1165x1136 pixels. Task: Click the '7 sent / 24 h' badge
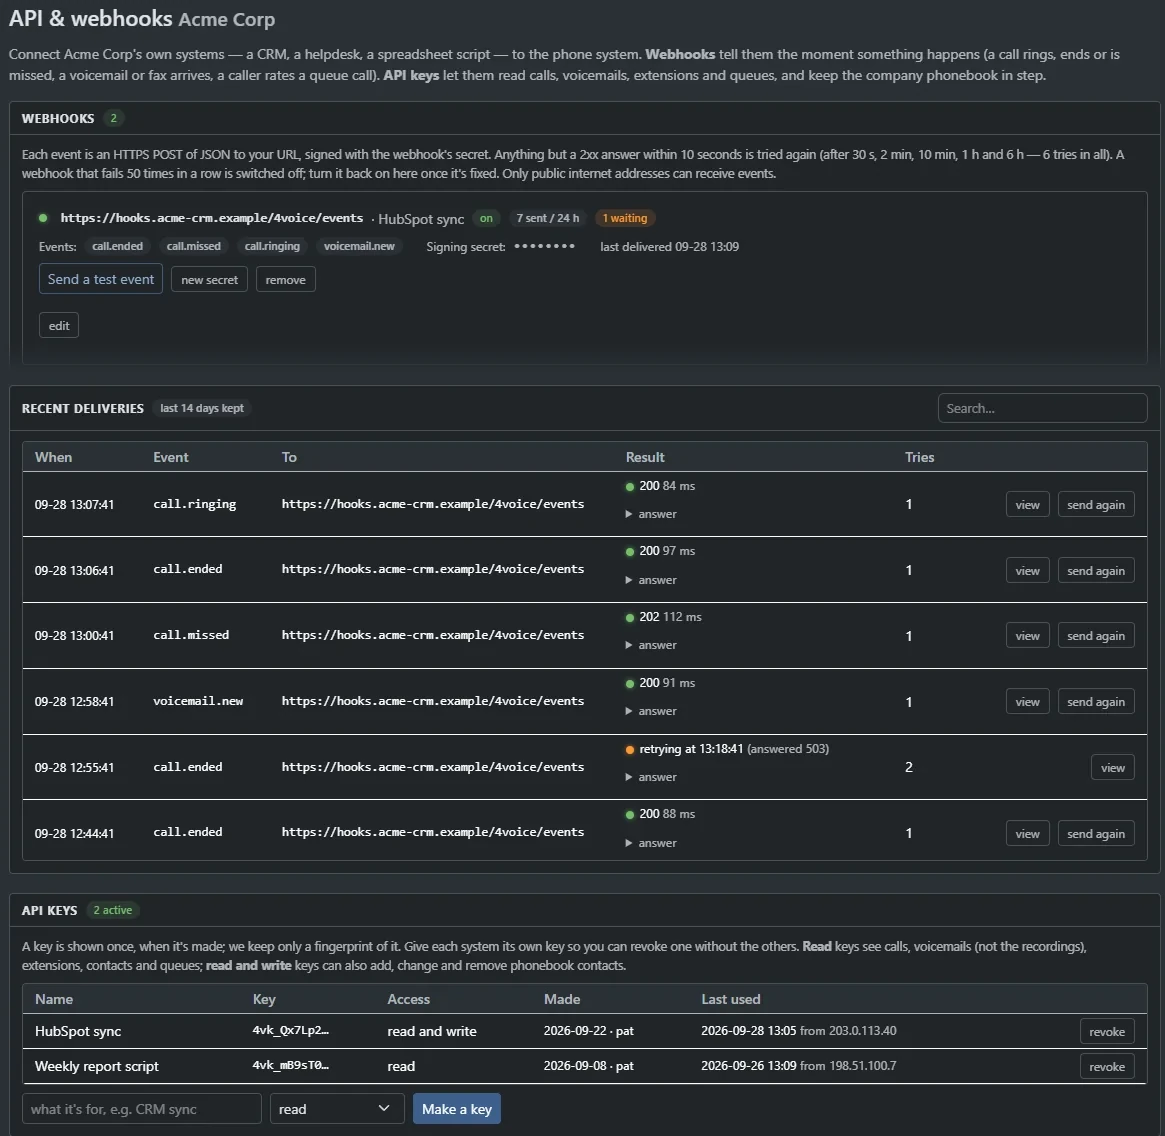tap(548, 218)
